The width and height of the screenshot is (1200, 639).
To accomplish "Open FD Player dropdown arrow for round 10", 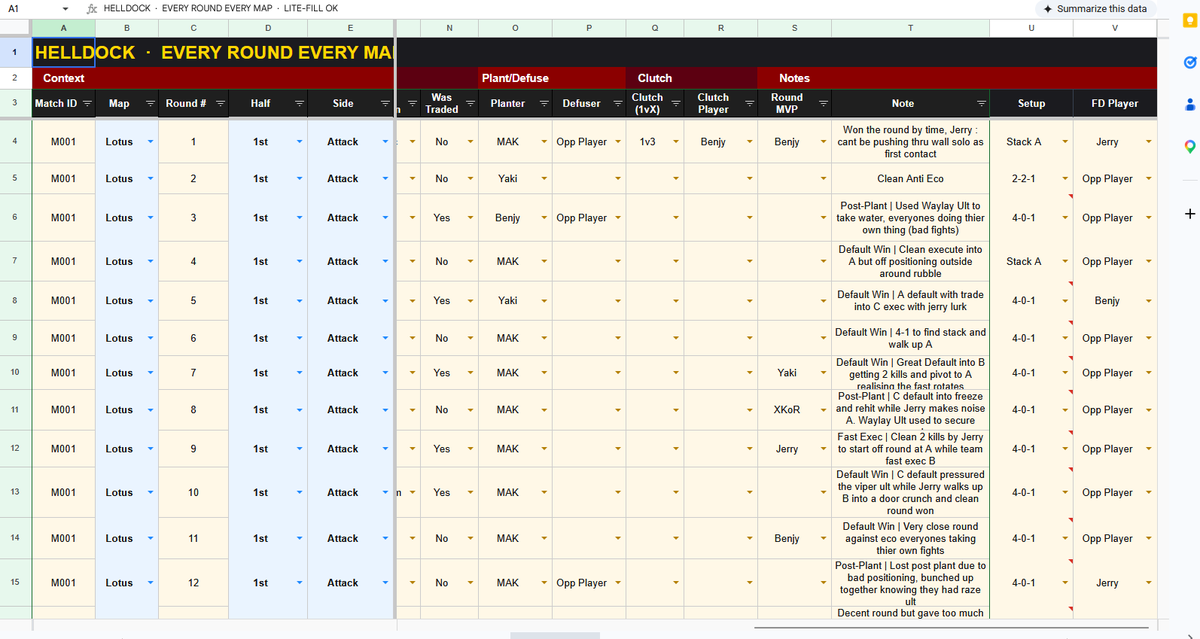I will pyautogui.click(x=1148, y=493).
